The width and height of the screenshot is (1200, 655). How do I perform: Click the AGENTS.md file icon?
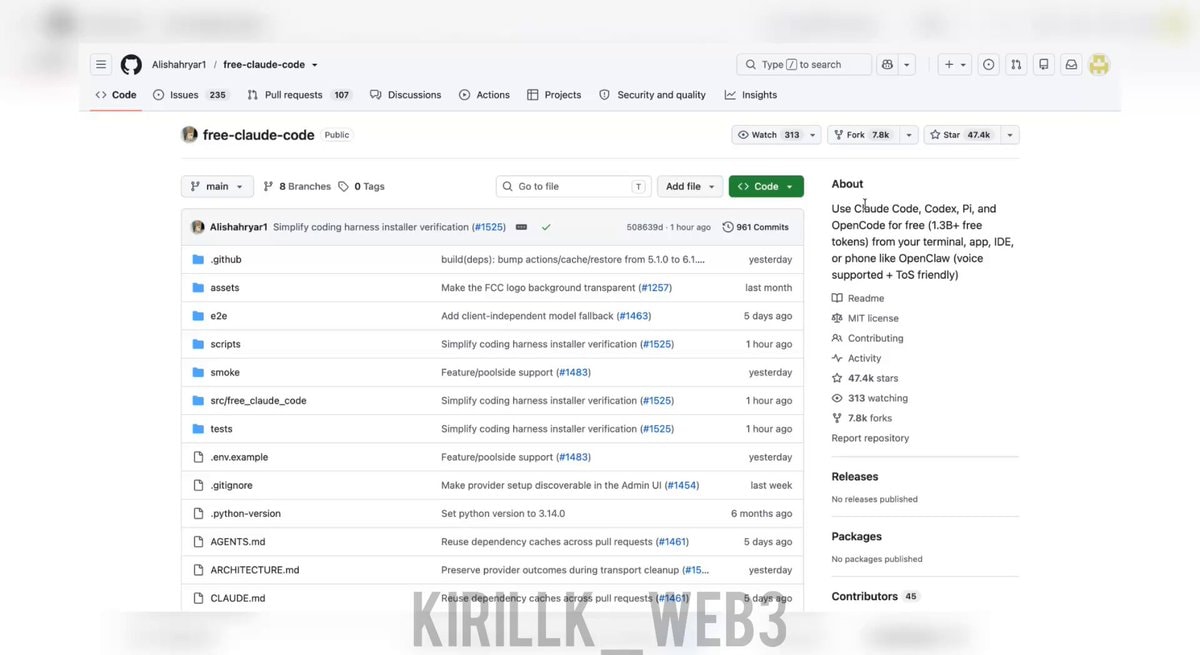(x=198, y=542)
